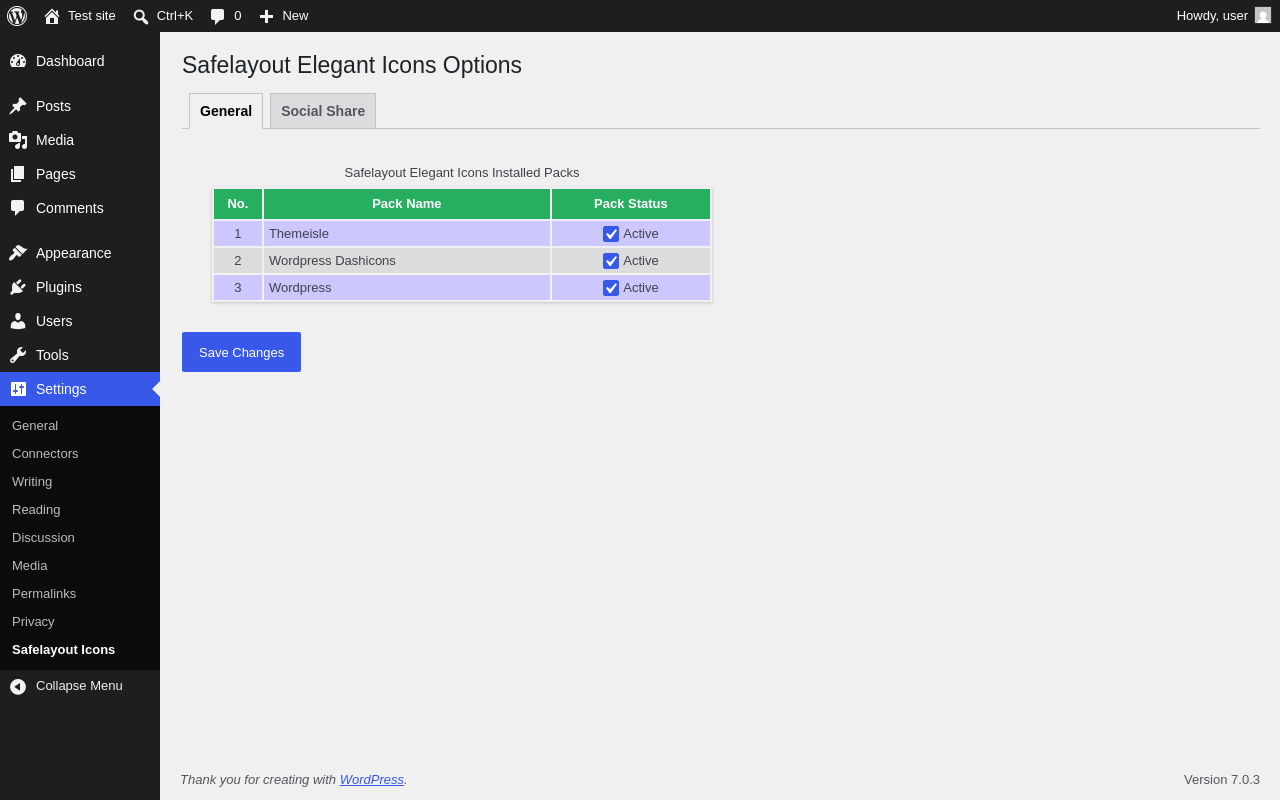Switch to the Social Share tab
Image resolution: width=1280 pixels, height=800 pixels.
point(323,111)
